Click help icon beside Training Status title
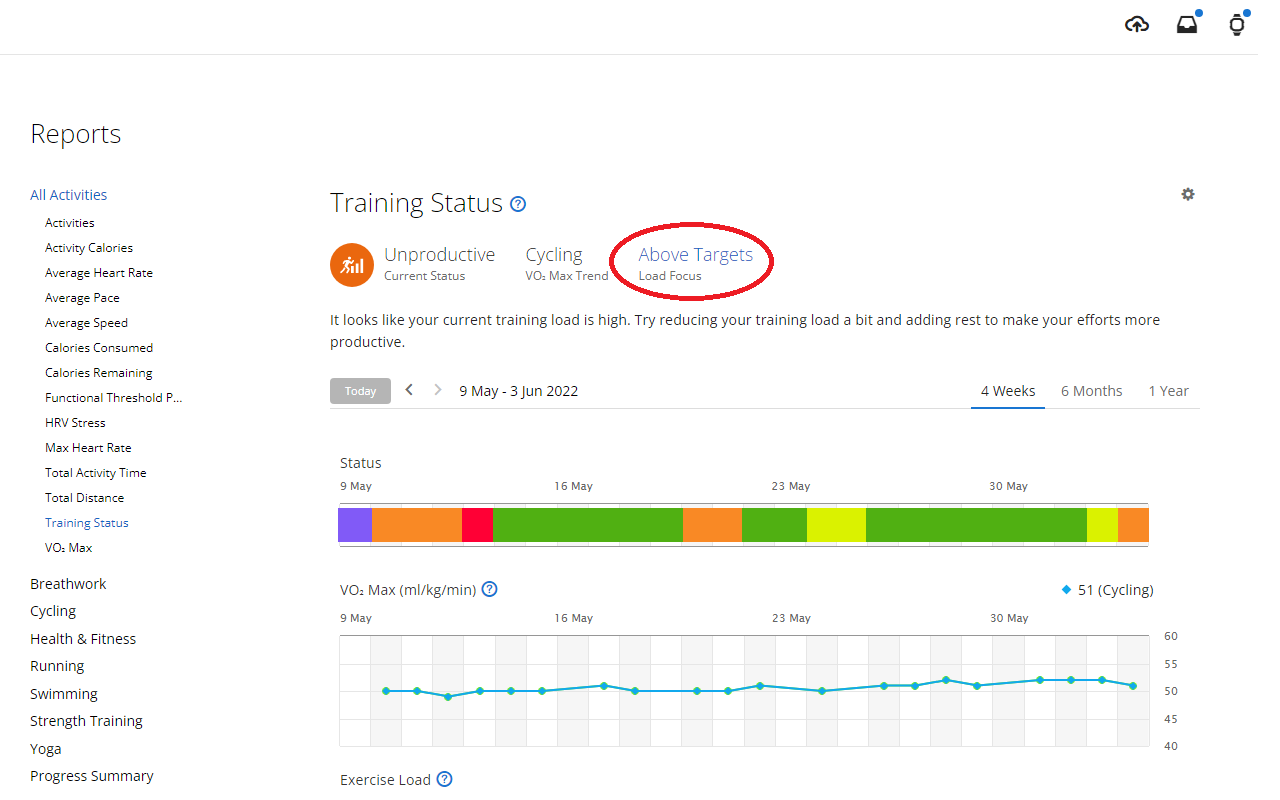Screen dimensions: 1280x800 [518, 204]
